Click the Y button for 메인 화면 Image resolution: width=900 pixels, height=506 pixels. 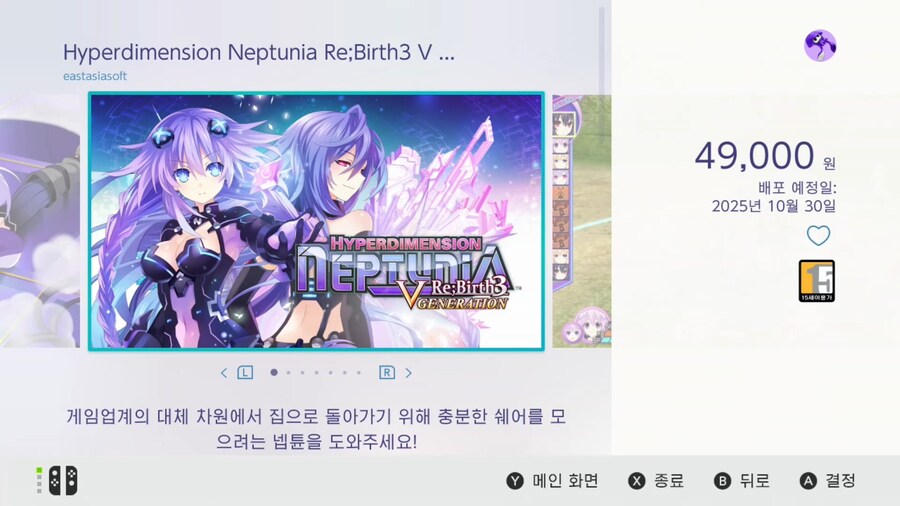515,481
